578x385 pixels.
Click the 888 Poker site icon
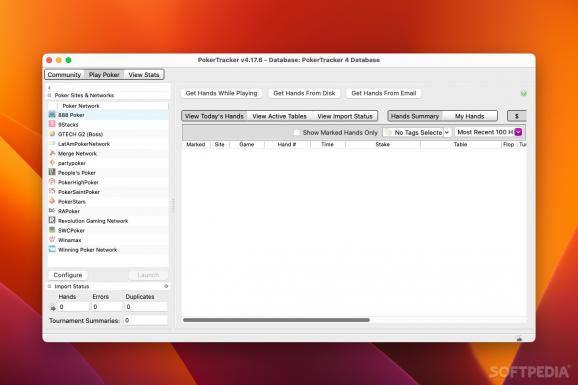[x=52, y=115]
